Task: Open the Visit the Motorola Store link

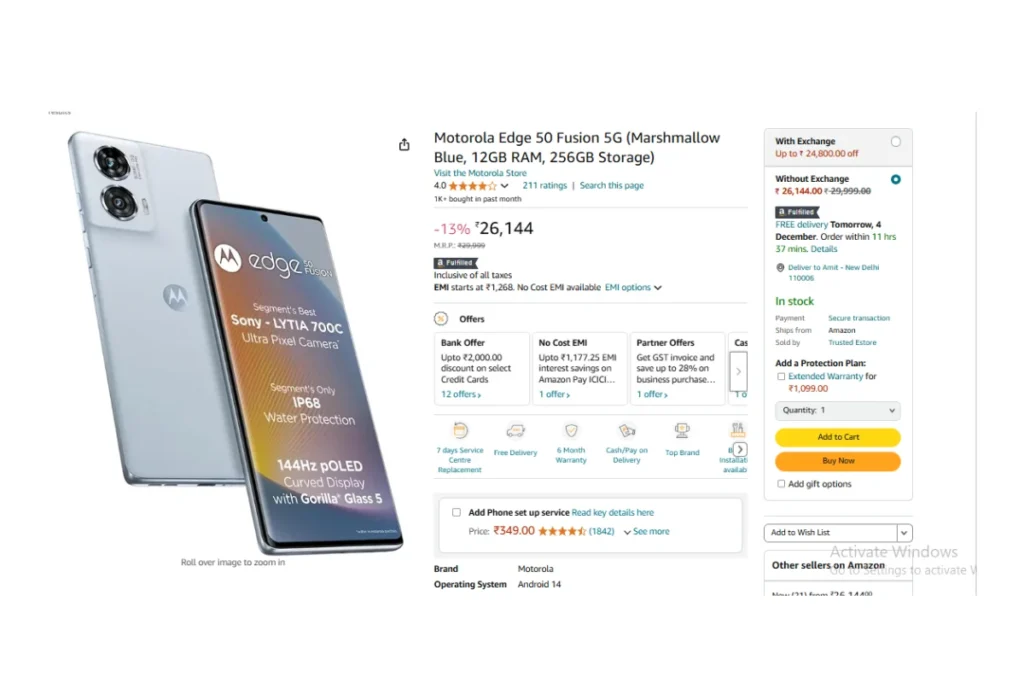Action: [x=480, y=173]
